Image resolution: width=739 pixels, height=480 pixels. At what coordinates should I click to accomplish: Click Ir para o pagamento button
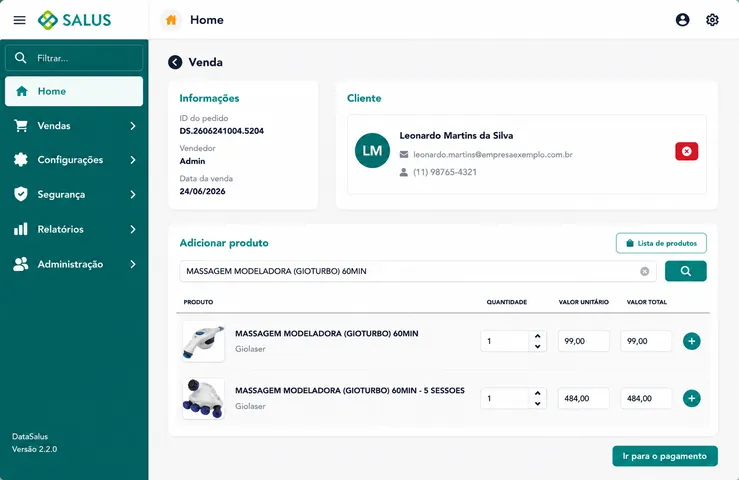pos(665,456)
